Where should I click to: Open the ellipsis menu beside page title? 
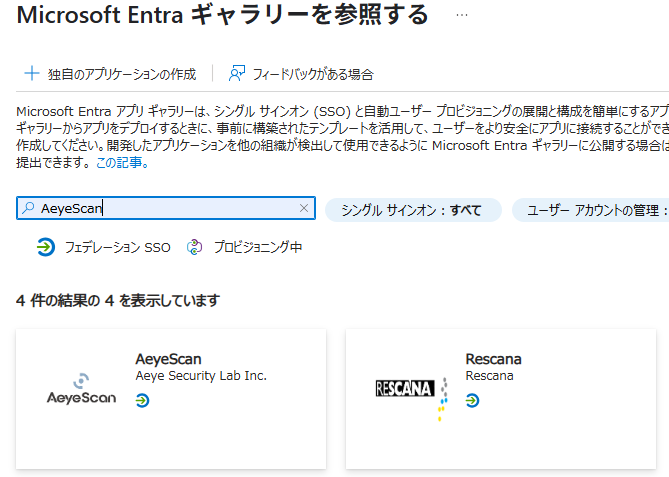tap(461, 16)
